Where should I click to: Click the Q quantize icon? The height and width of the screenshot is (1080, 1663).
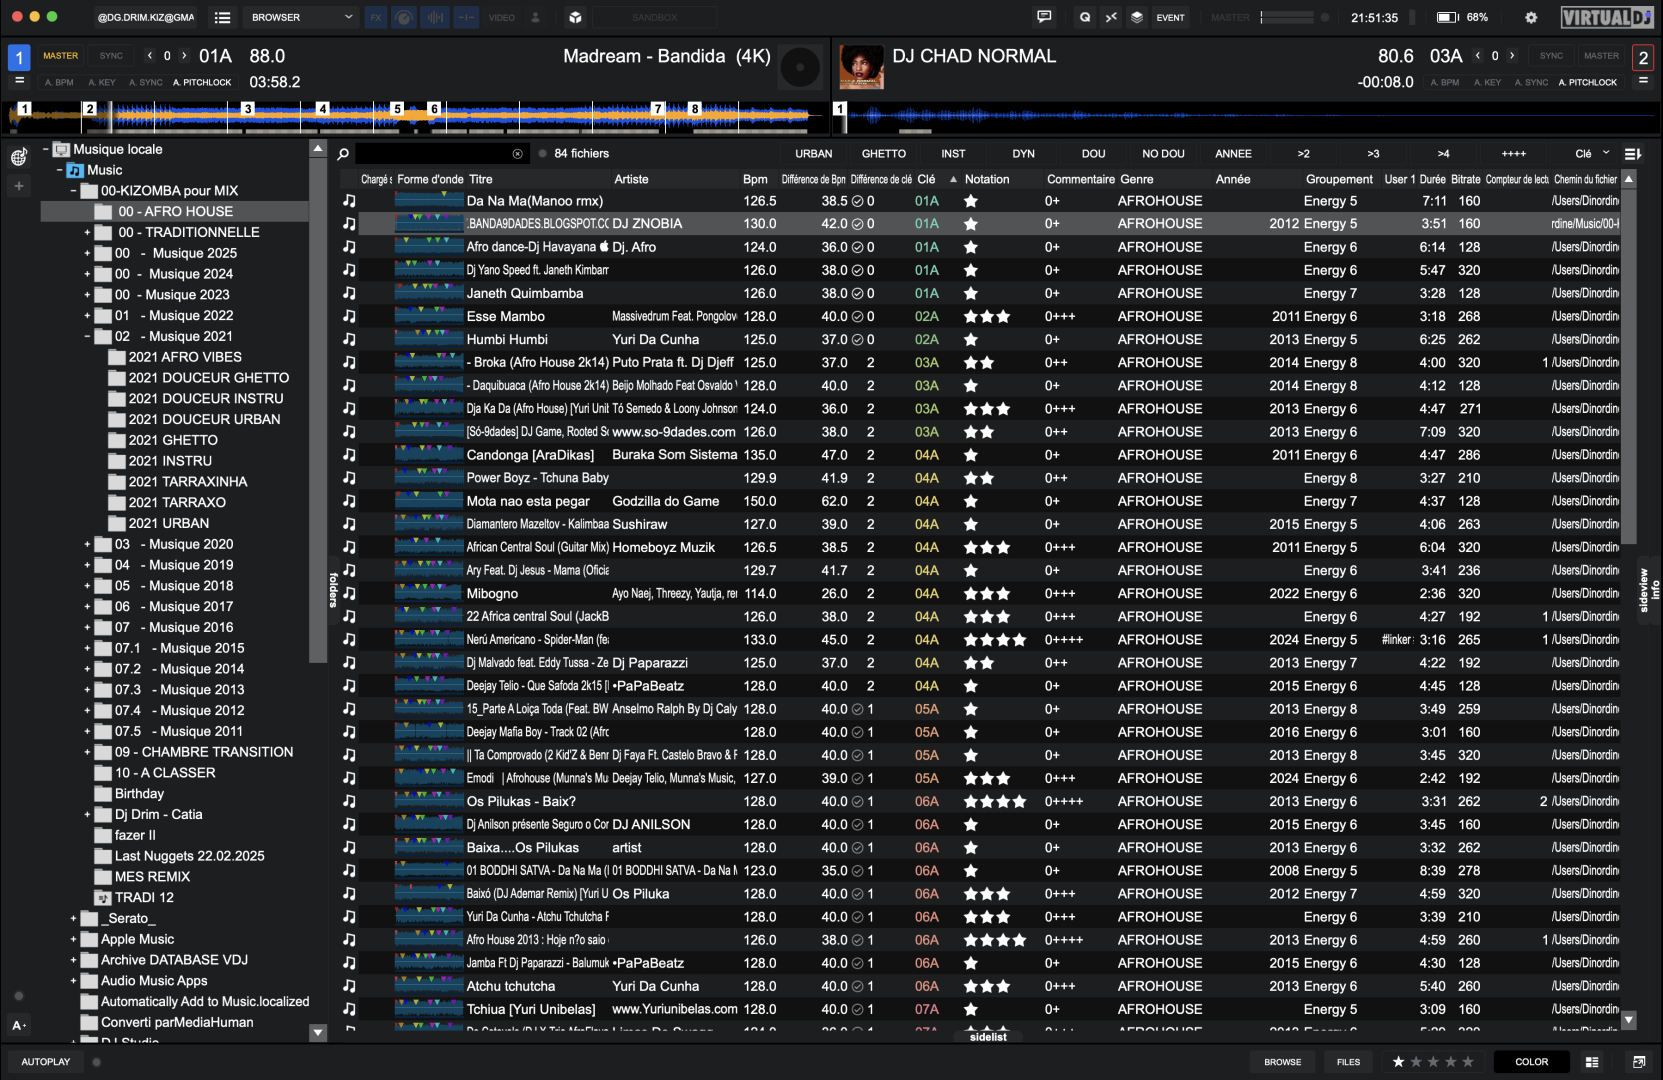pos(1085,17)
